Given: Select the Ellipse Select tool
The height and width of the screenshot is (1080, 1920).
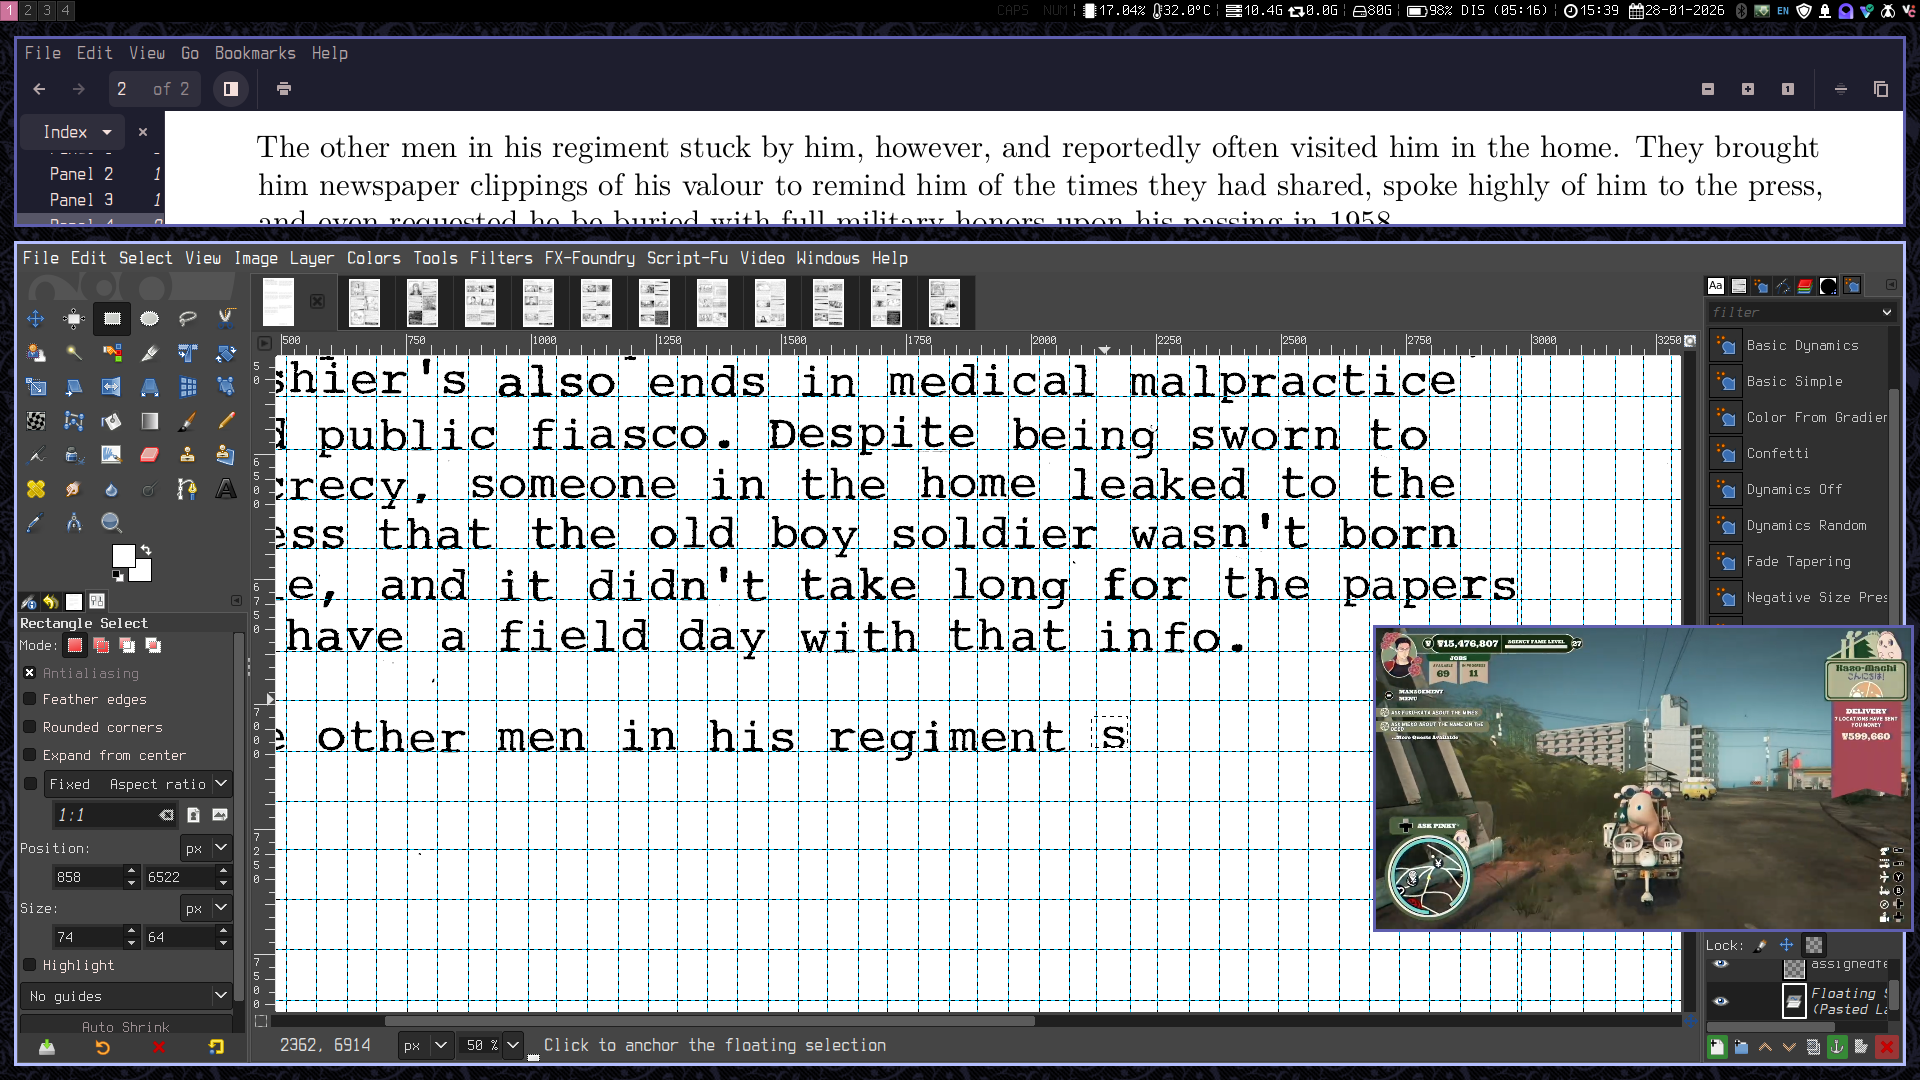Looking at the screenshot, I should (x=149, y=319).
